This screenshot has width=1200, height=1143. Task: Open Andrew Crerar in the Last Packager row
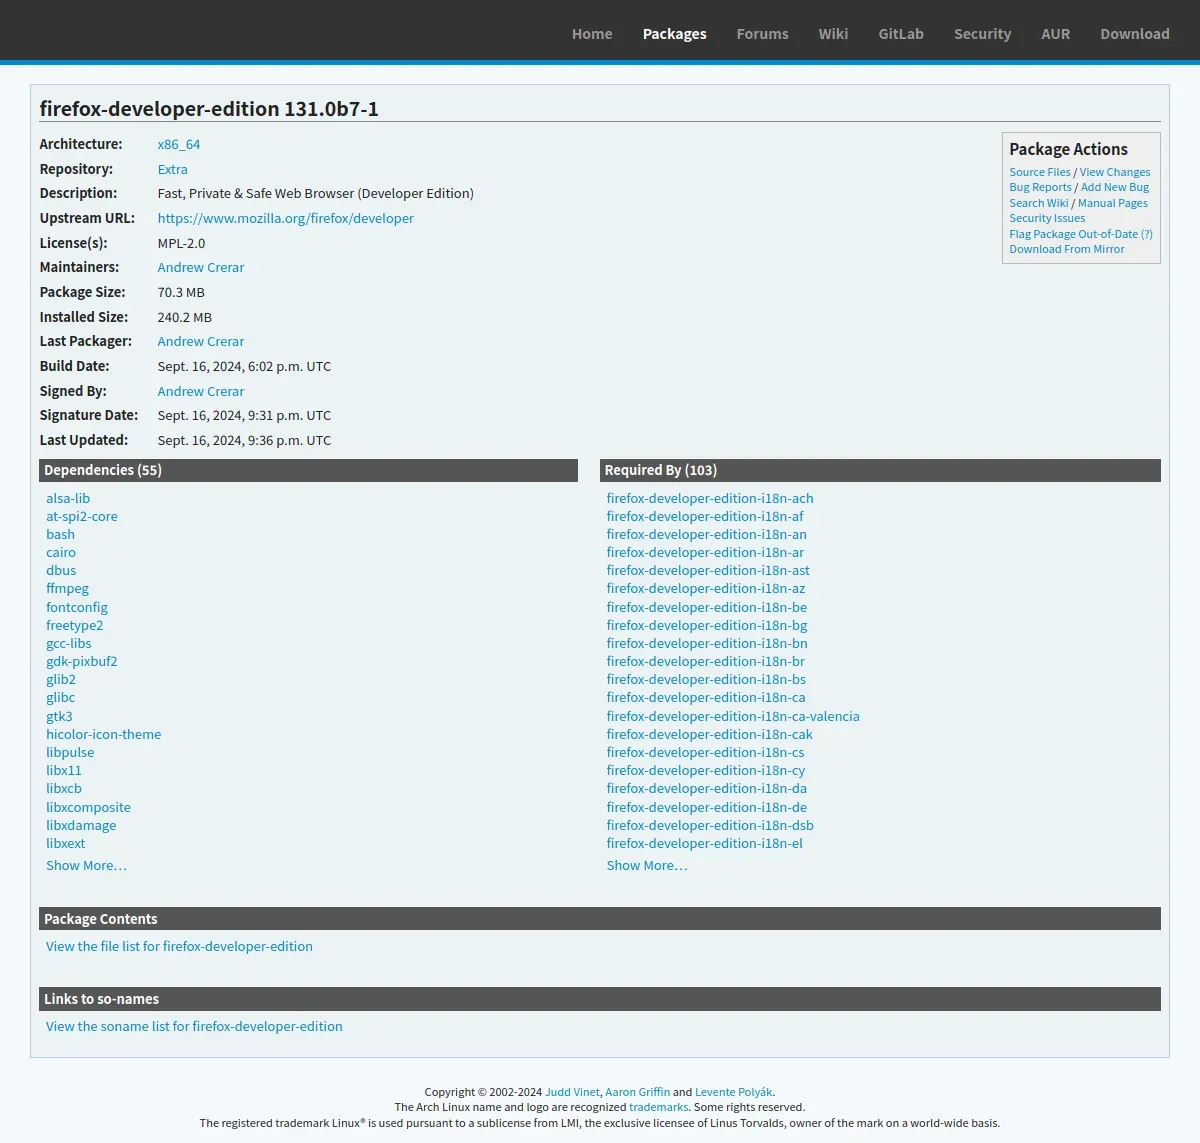(201, 341)
